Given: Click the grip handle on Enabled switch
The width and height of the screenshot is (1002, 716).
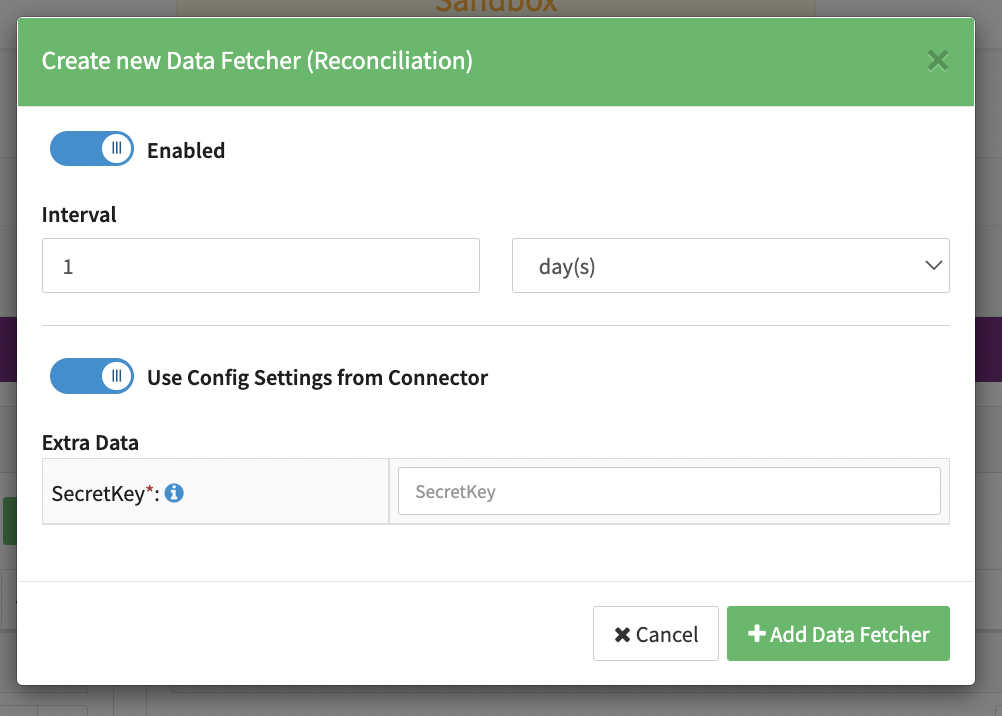Looking at the screenshot, I should (117, 149).
